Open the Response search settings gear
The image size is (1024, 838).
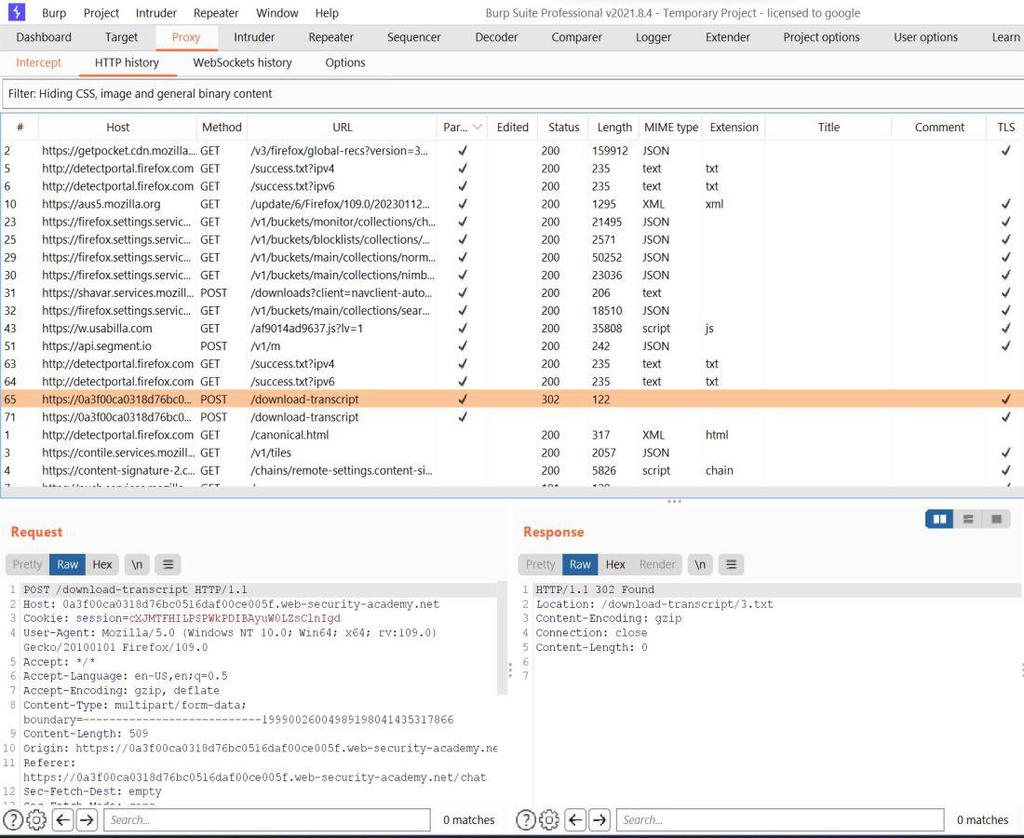click(x=549, y=819)
